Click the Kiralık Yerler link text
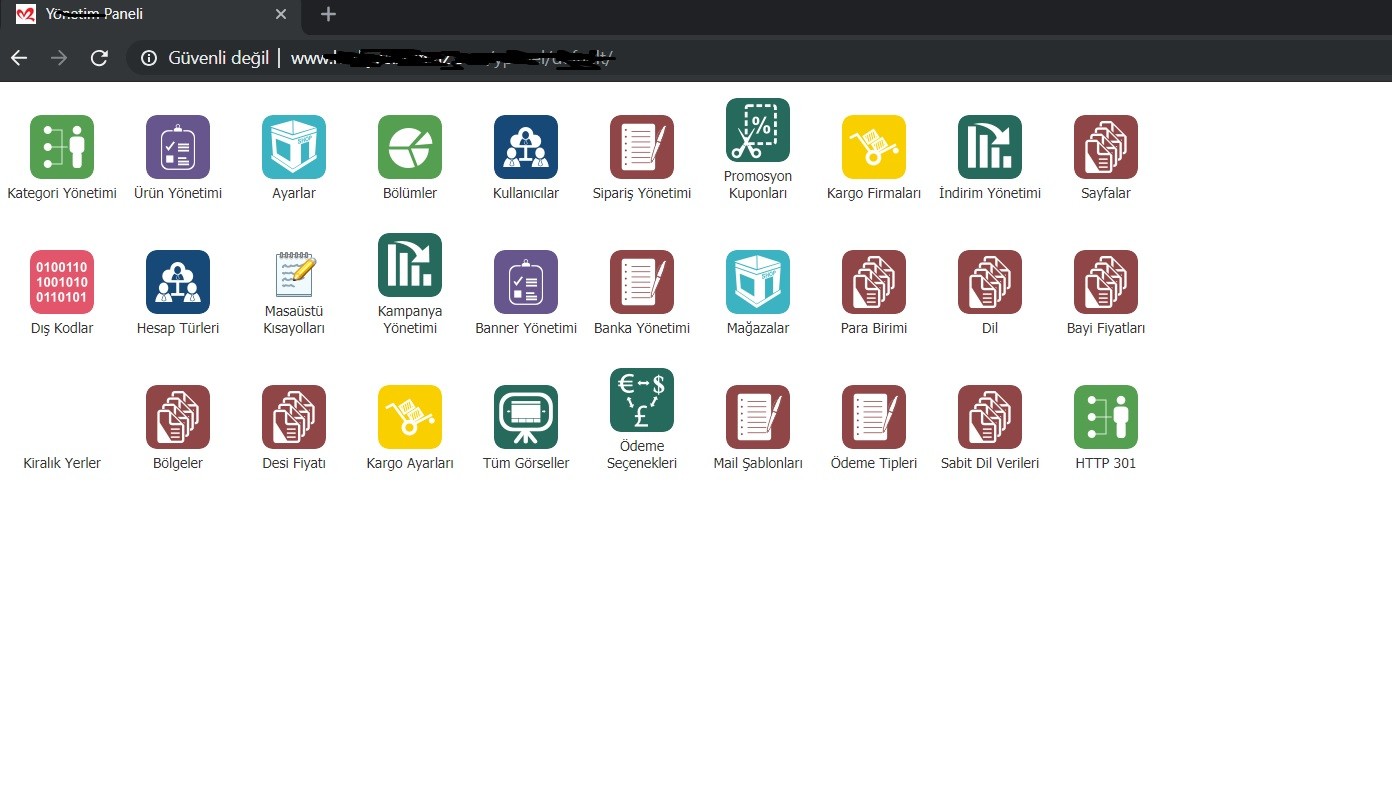Screen dimensions: 1392x802 [x=62, y=463]
